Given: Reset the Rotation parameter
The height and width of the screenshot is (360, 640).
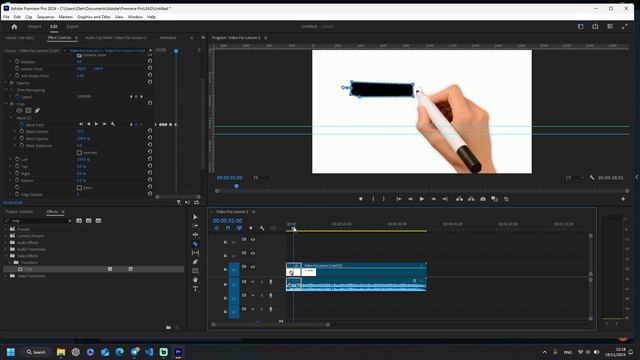Looking at the screenshot, I should 150,61.
